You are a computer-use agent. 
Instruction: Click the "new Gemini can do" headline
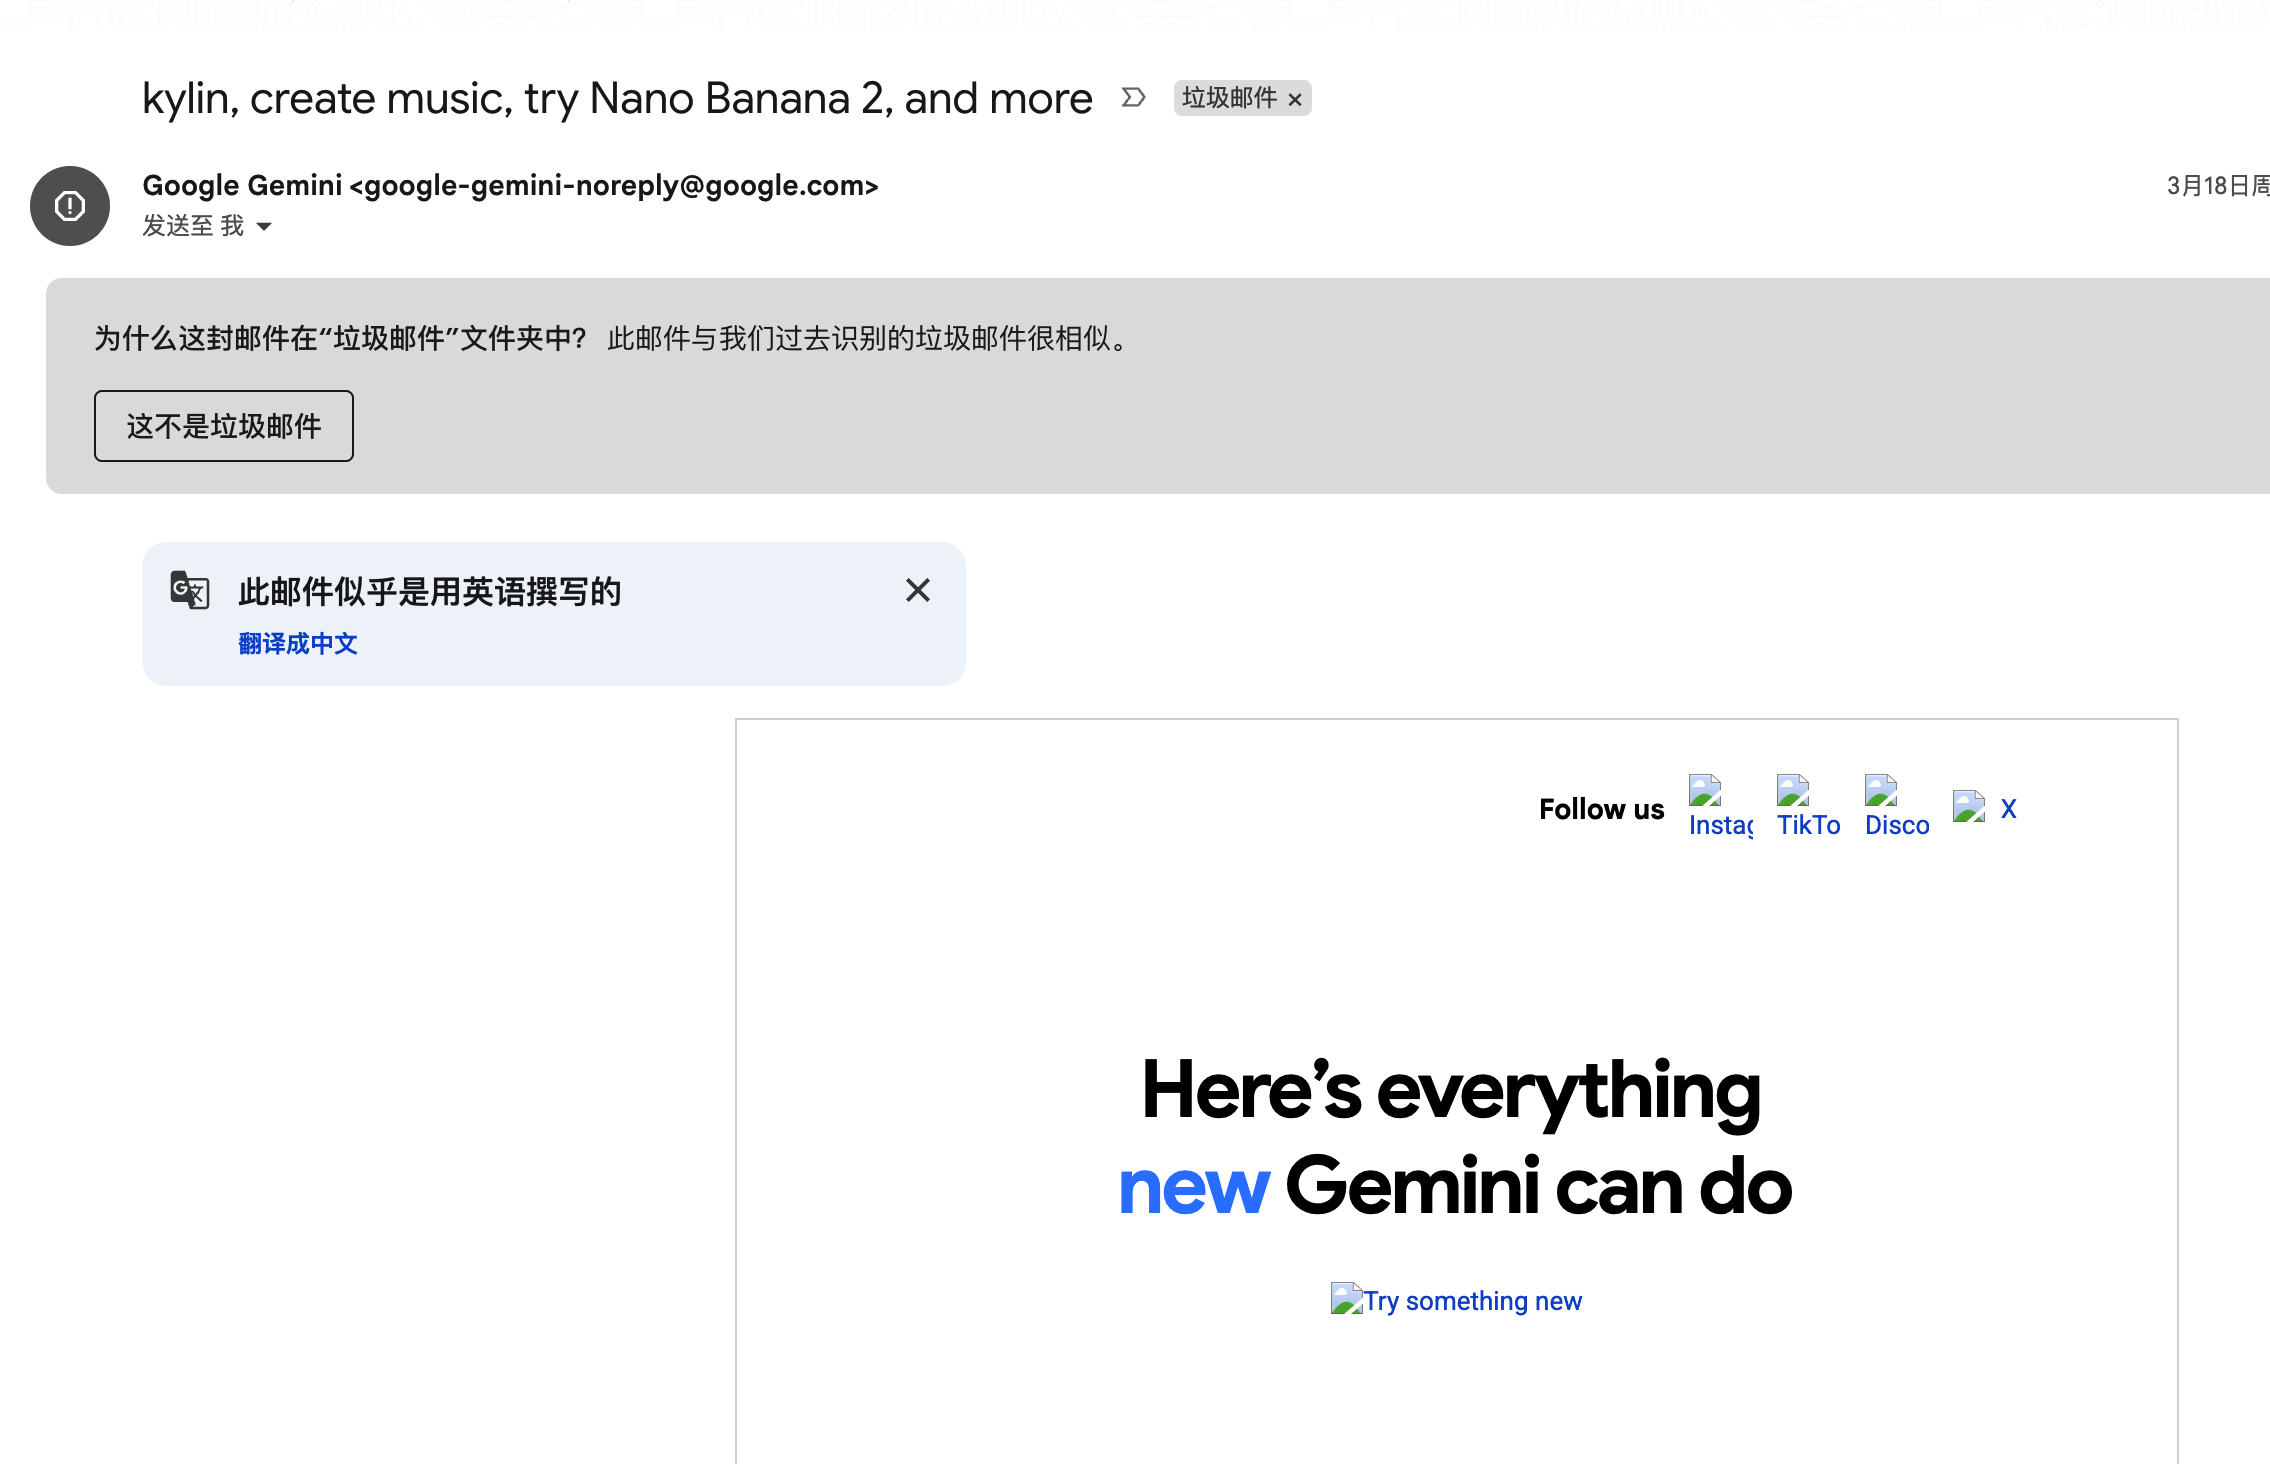click(1454, 1187)
